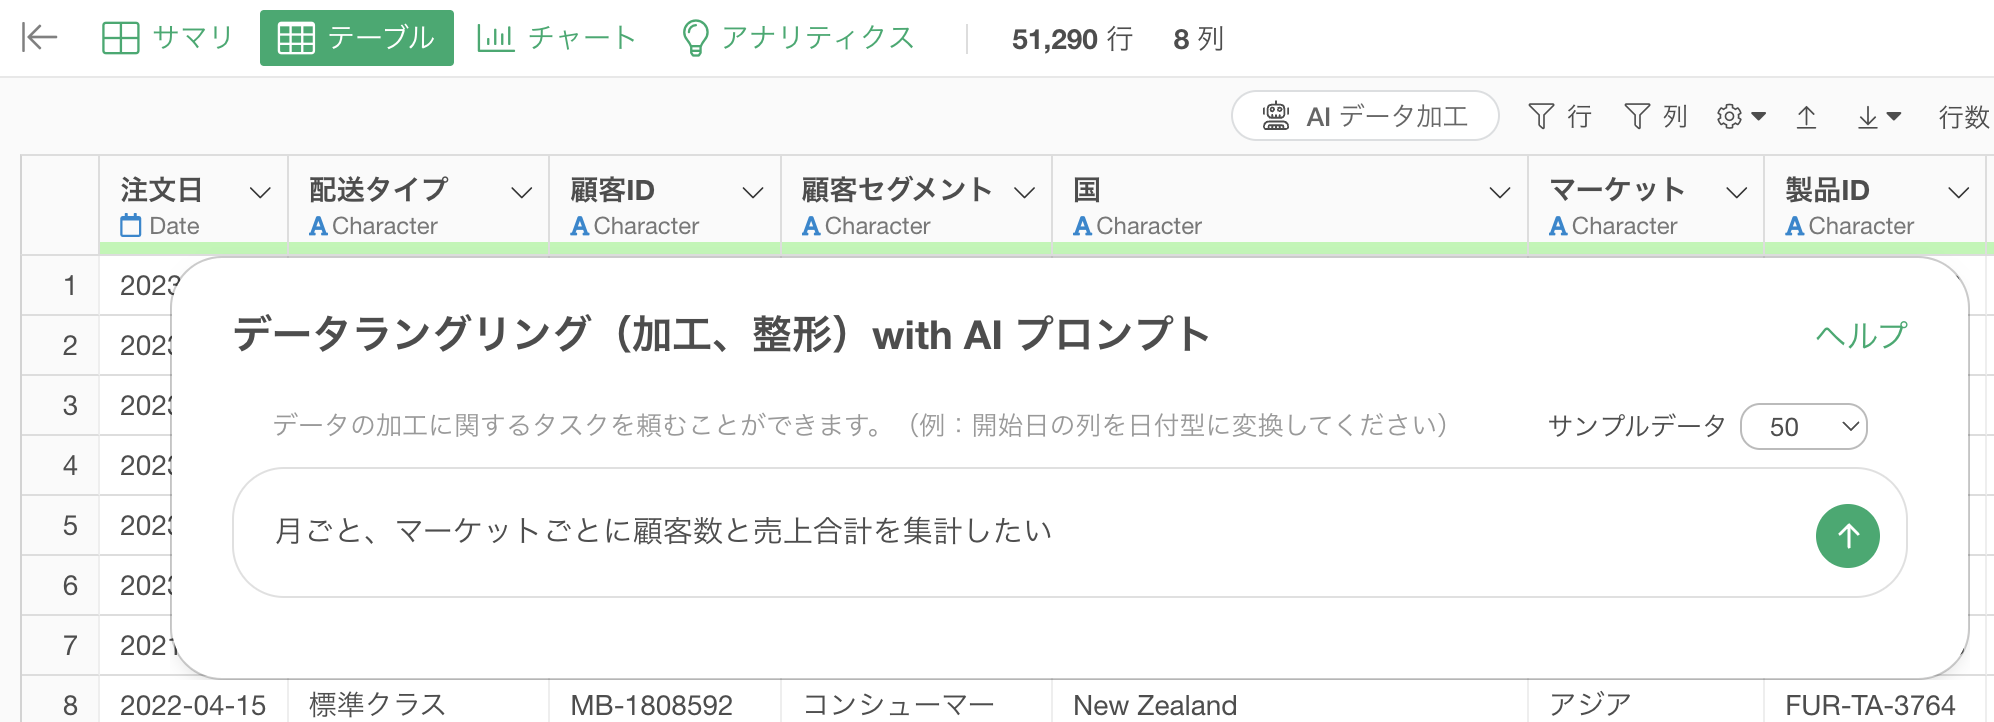1994x722 pixels.
Task: Click the collapse panel arrow icon
Action: point(39,38)
